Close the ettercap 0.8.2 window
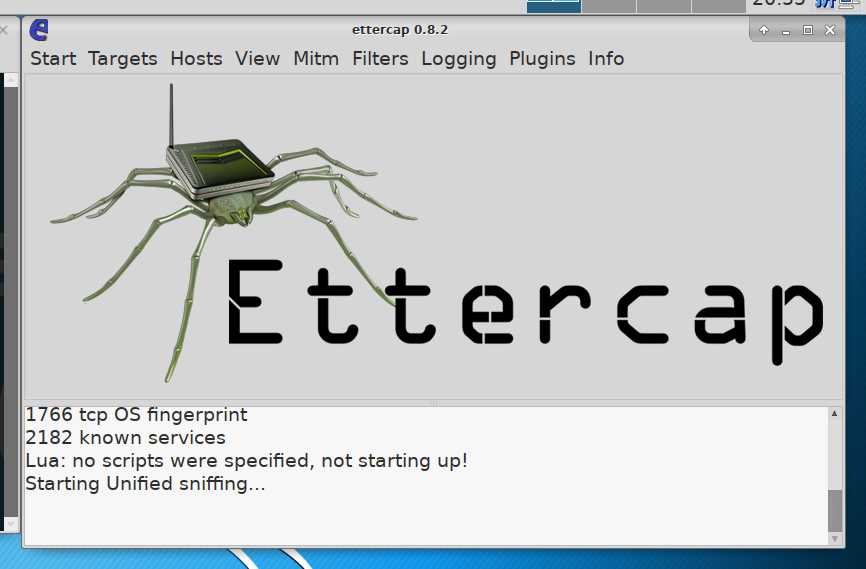Screen dimensions: 866x569 tap(830, 30)
